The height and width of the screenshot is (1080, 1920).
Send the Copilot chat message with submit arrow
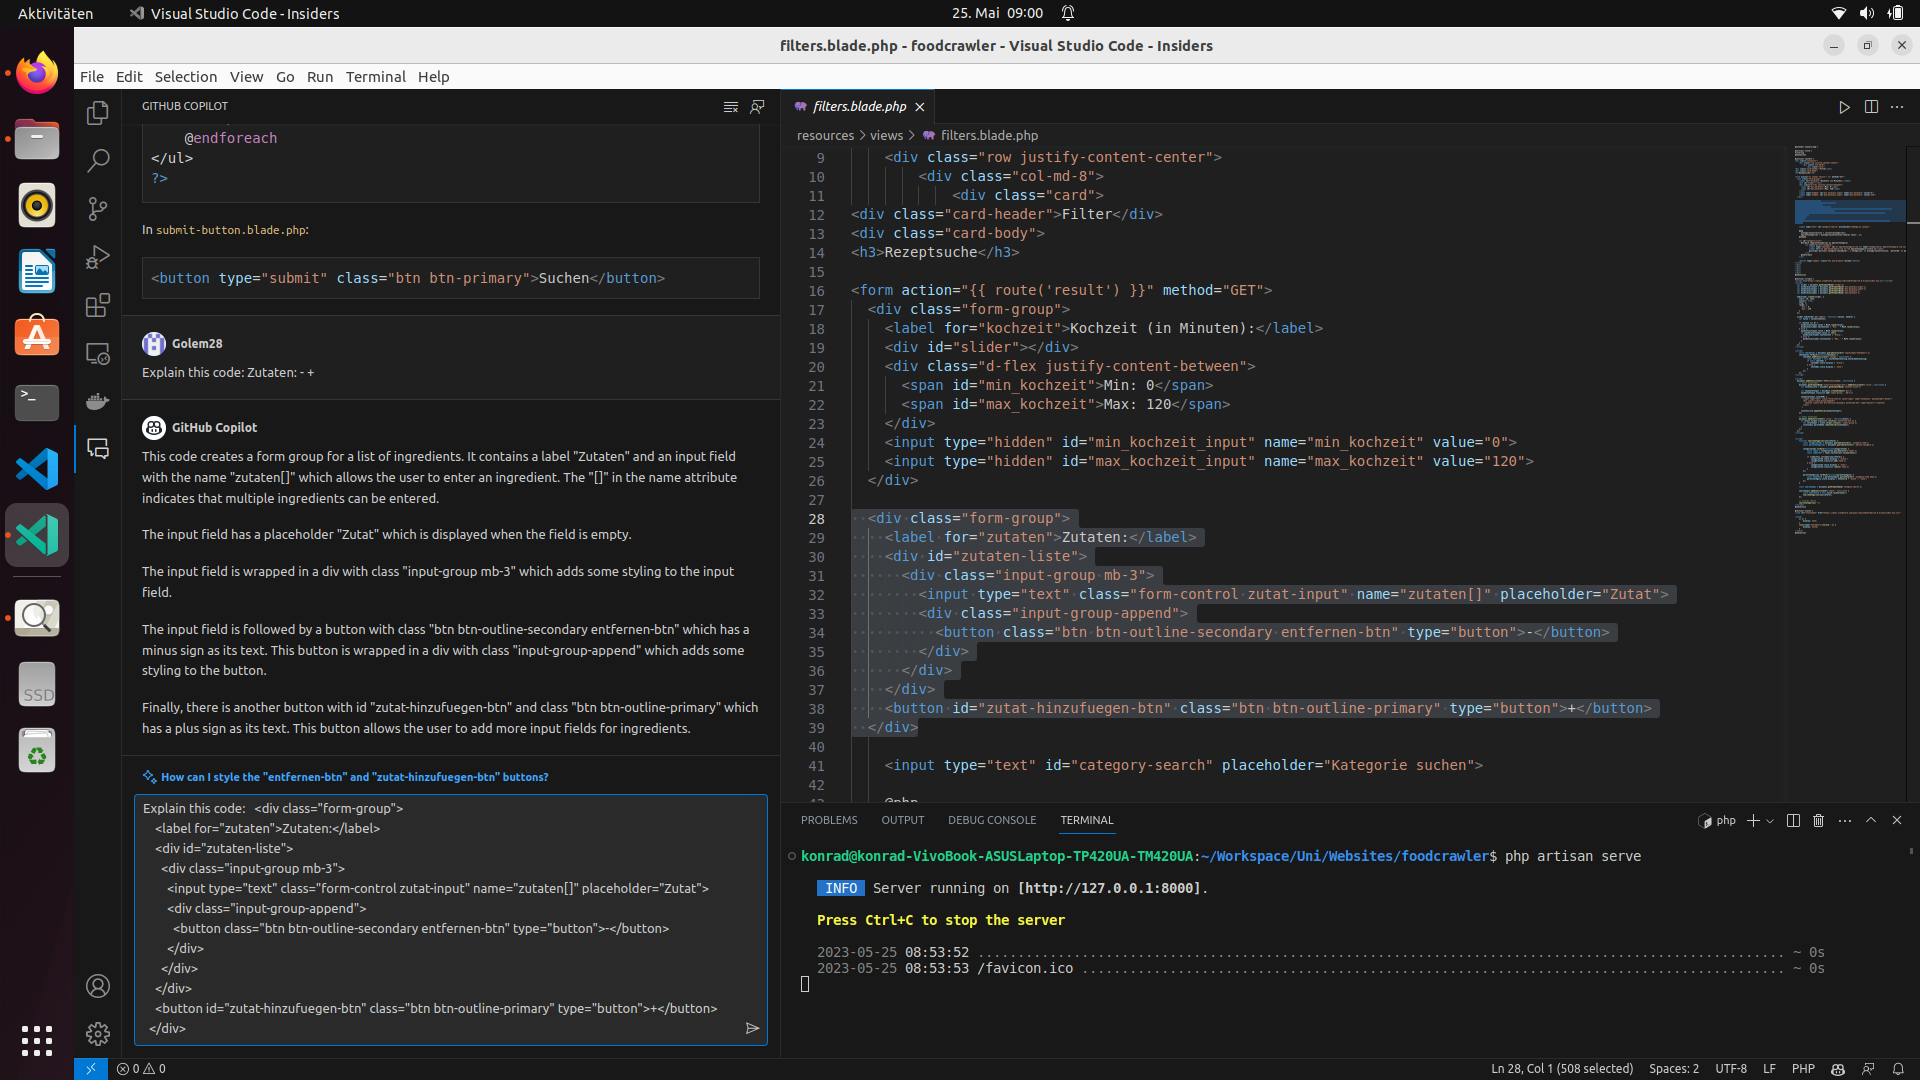[753, 1028]
